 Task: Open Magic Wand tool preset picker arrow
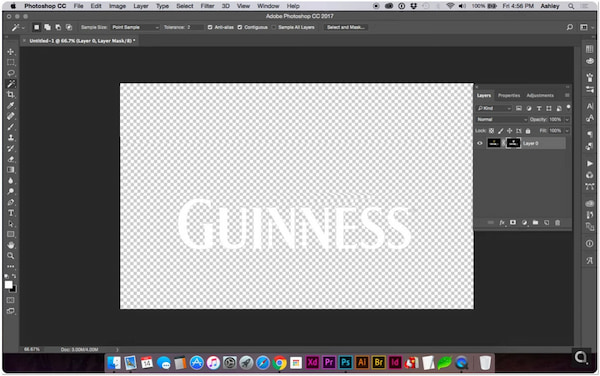pyautogui.click(x=23, y=28)
